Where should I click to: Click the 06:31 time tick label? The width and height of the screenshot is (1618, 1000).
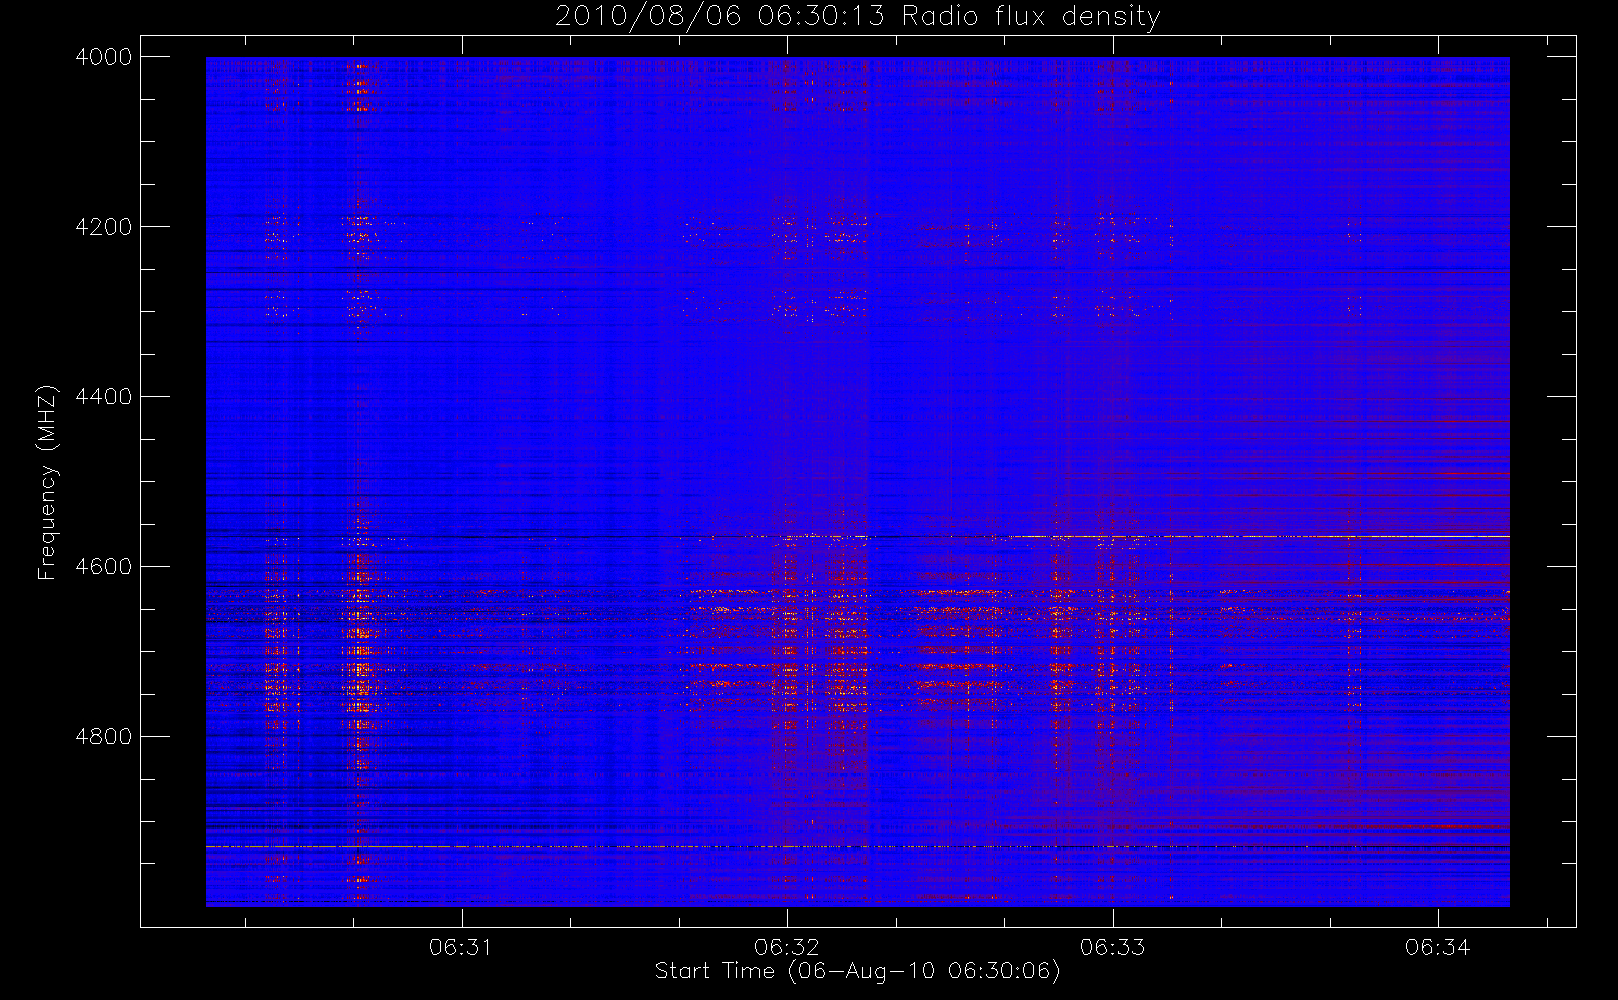[461, 947]
